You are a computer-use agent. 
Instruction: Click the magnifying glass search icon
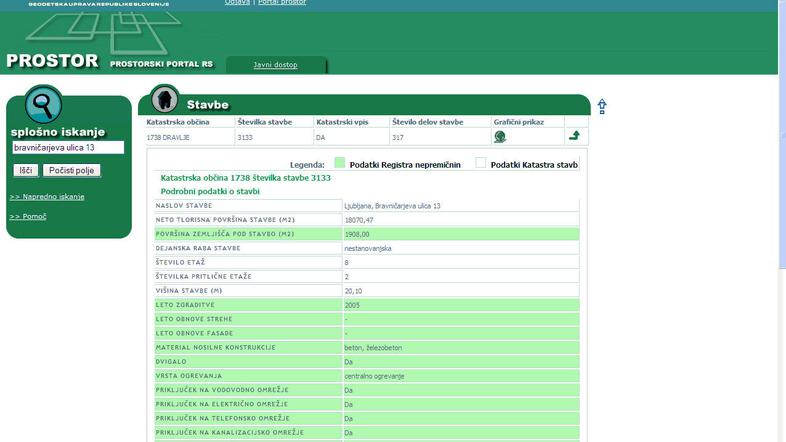click(x=42, y=104)
